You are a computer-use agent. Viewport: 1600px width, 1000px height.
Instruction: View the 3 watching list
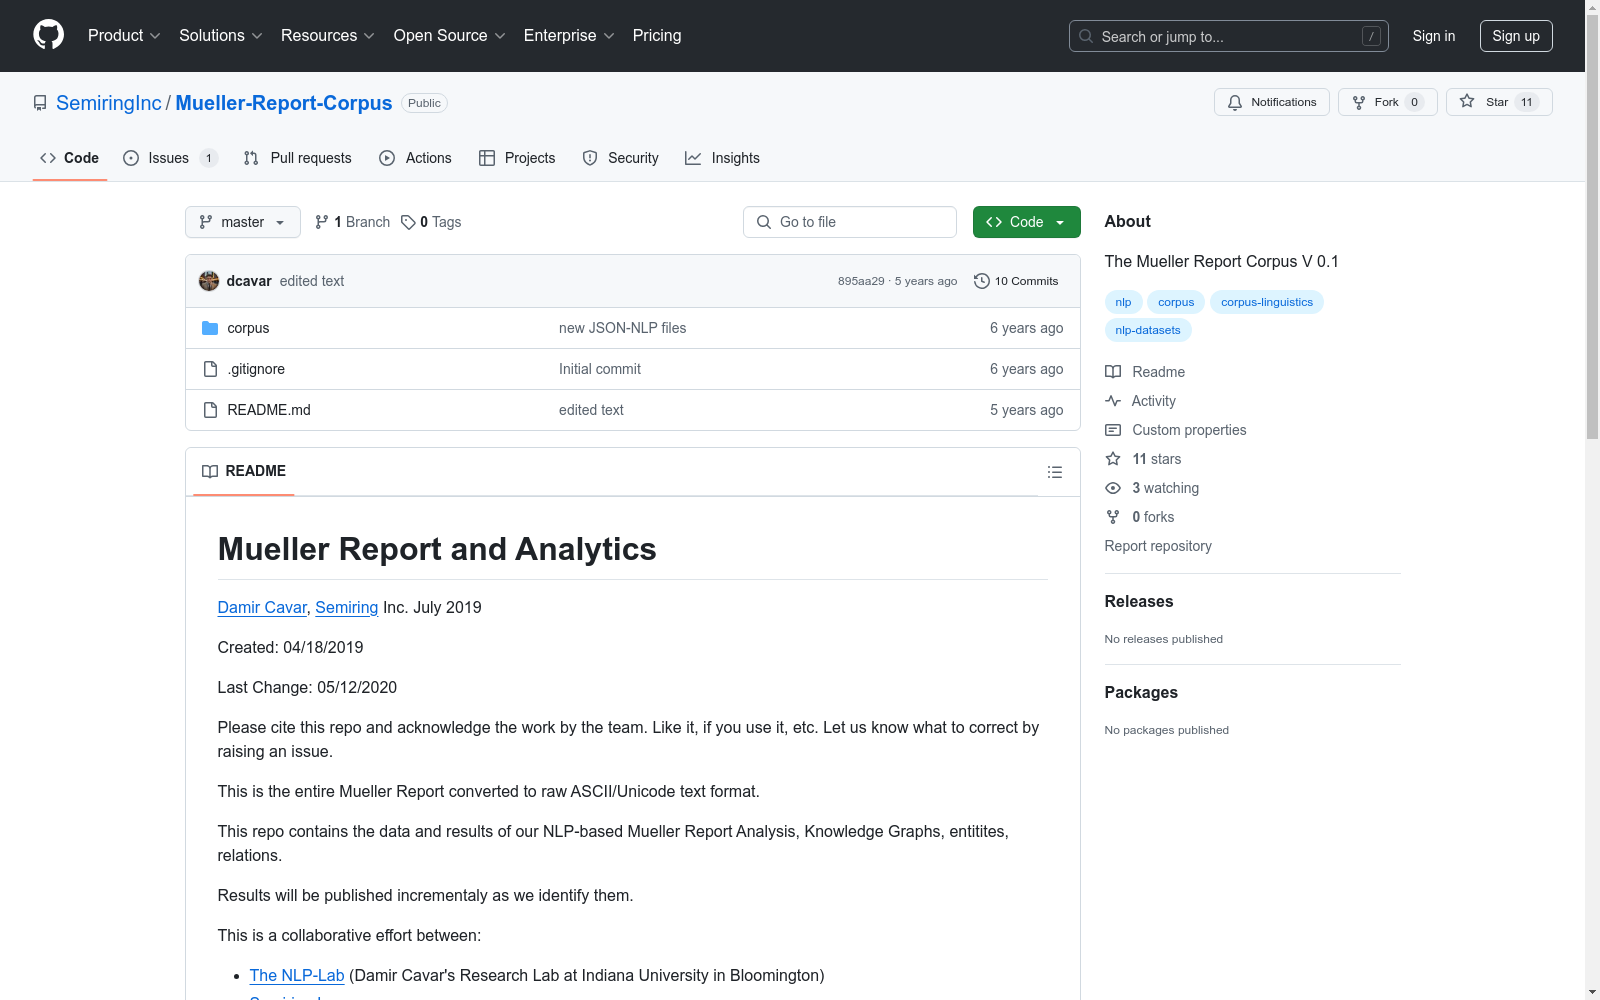1152,488
